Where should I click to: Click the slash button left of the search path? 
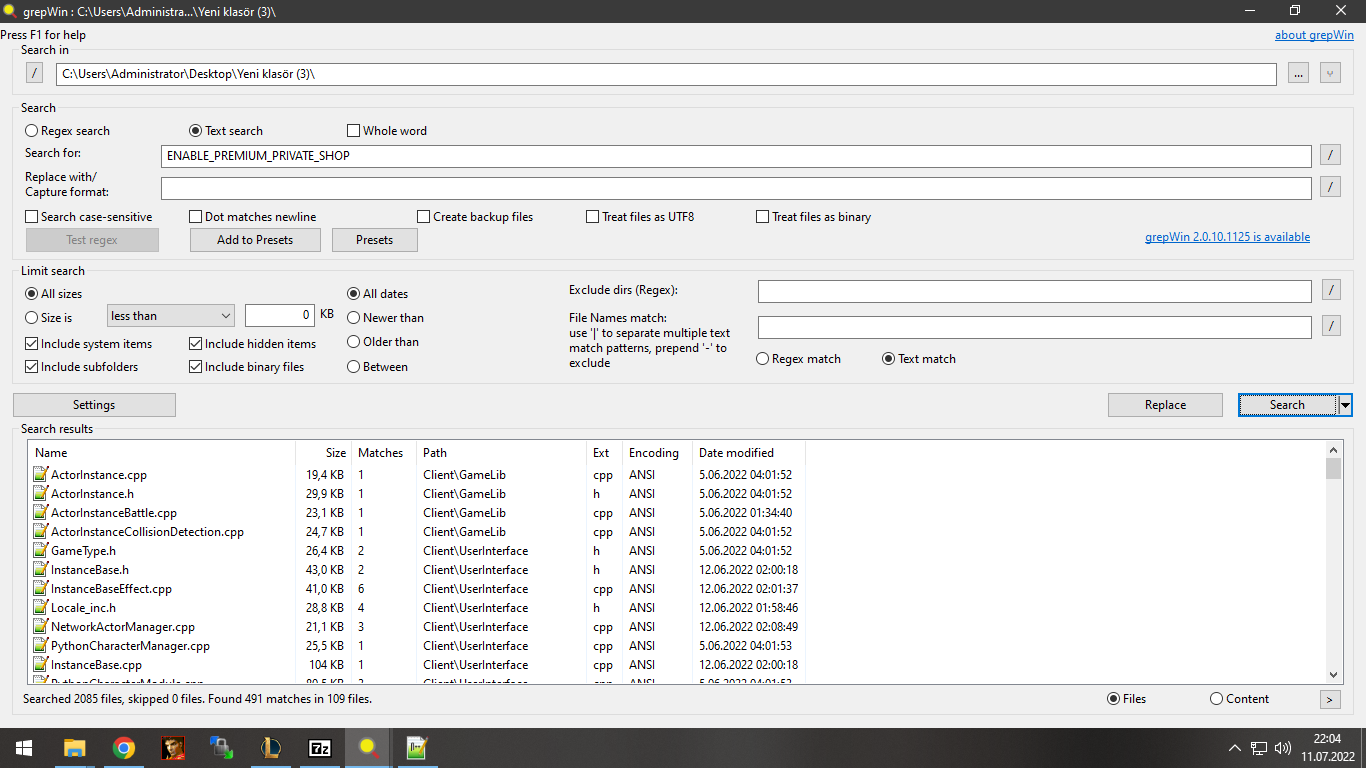tap(34, 73)
